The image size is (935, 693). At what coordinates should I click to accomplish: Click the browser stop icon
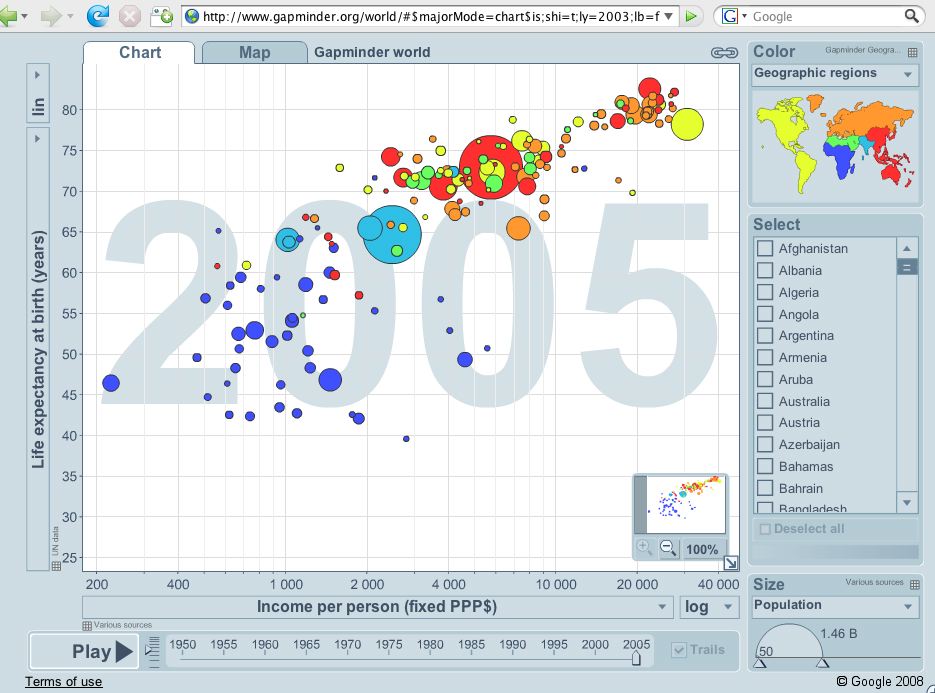(x=129, y=16)
